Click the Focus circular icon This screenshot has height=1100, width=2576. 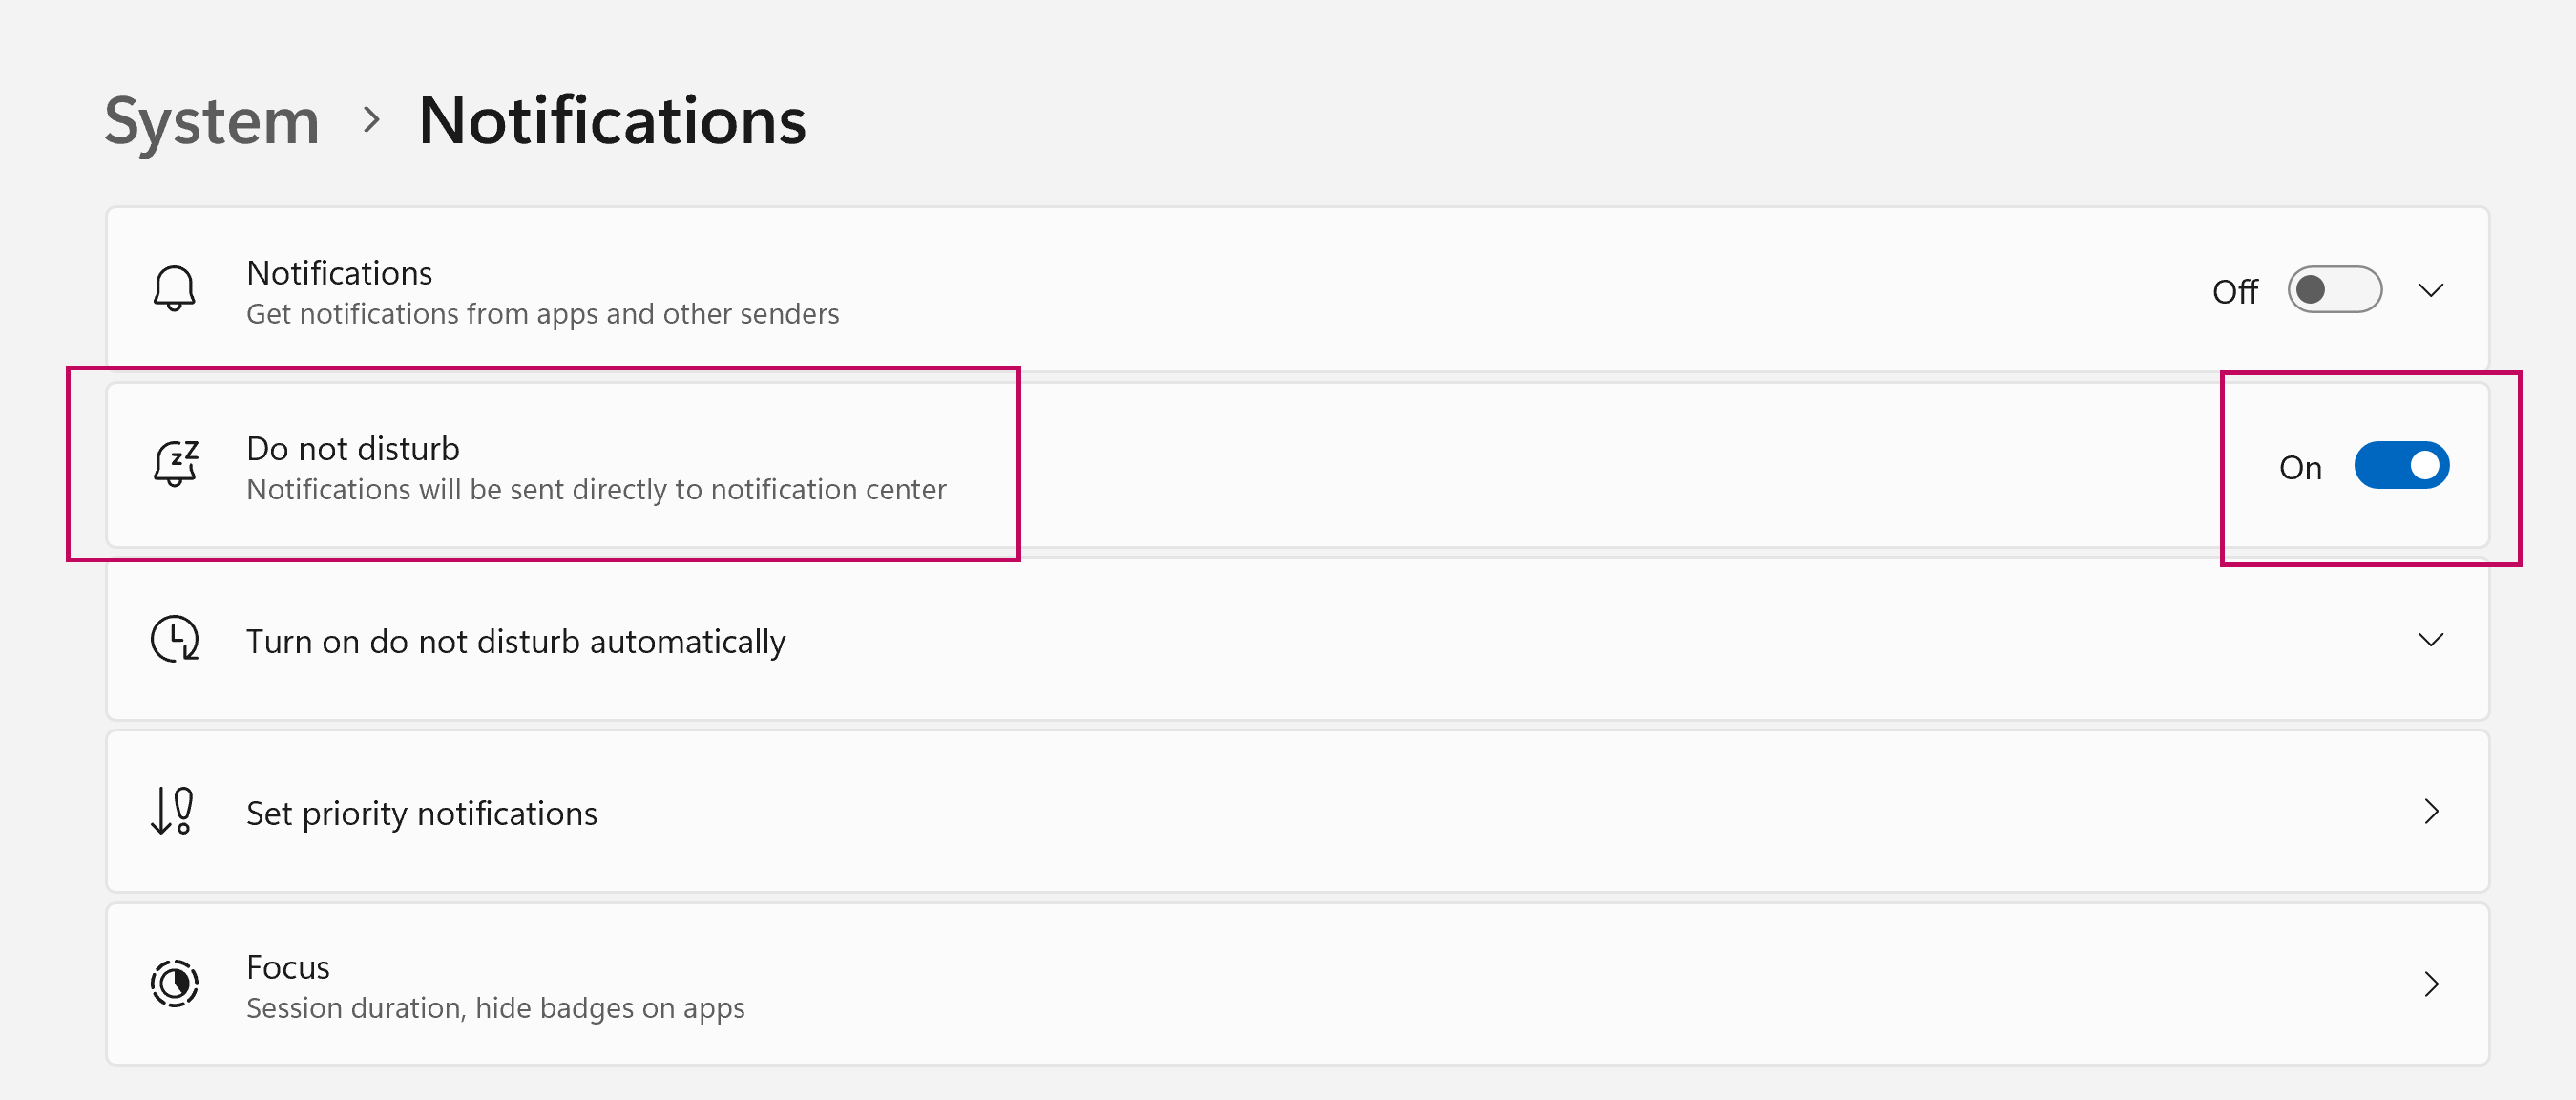175,984
